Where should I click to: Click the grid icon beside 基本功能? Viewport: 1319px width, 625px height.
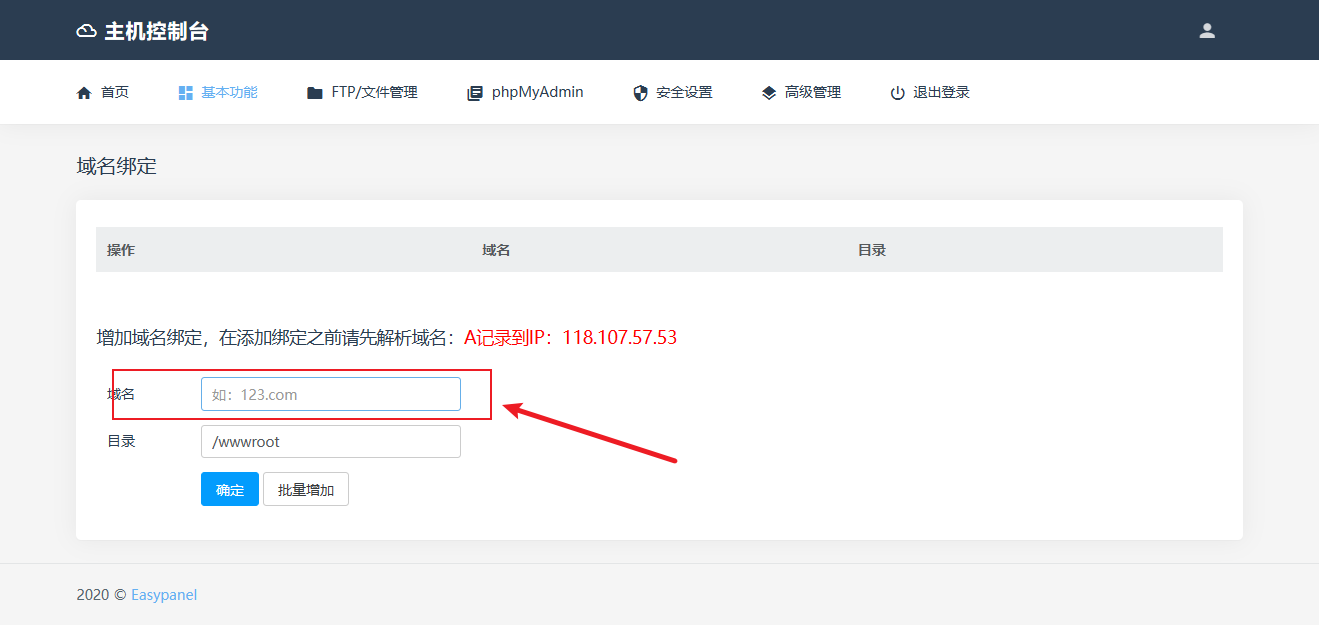pyautogui.click(x=185, y=93)
